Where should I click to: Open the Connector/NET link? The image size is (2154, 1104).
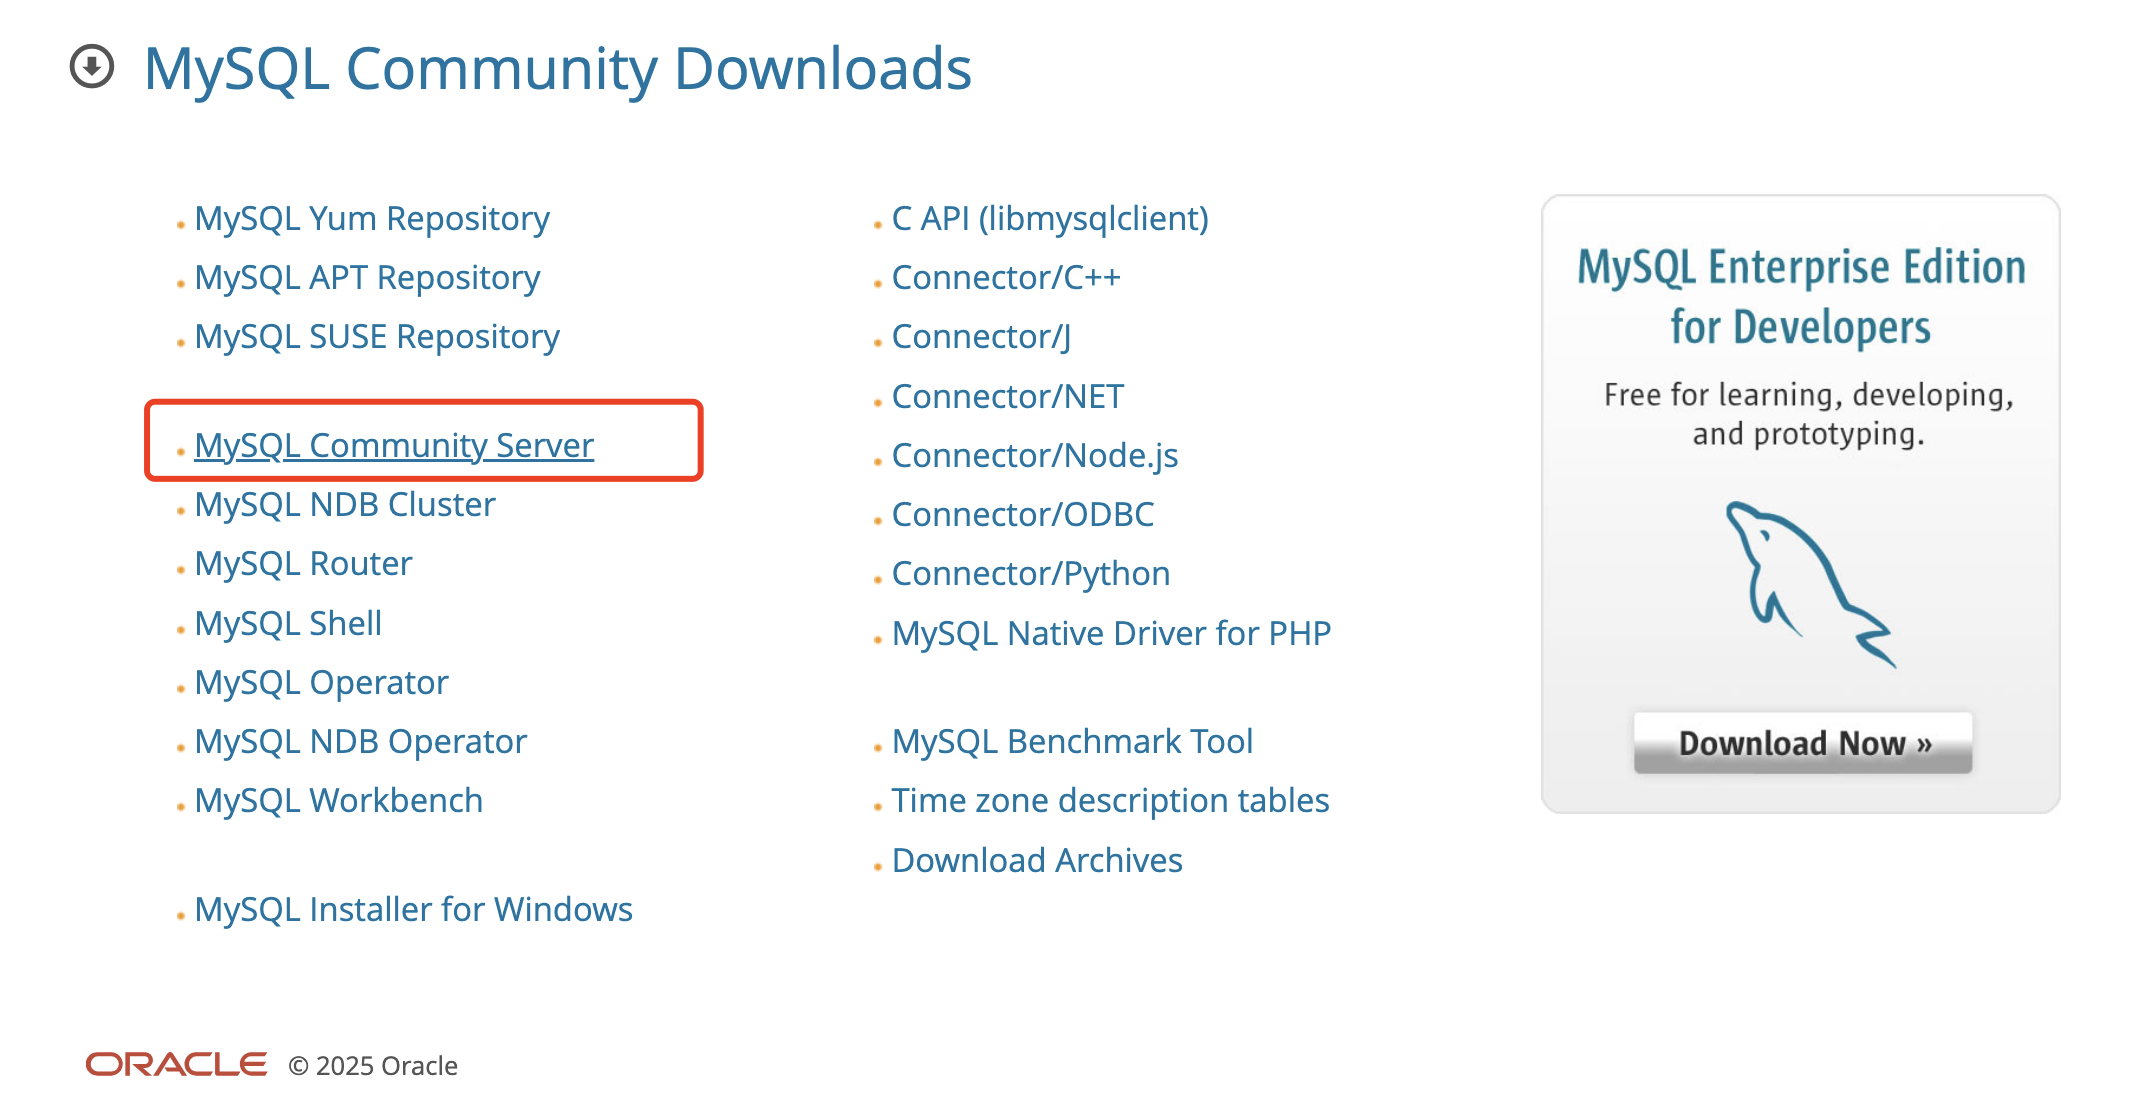pyautogui.click(x=1007, y=396)
